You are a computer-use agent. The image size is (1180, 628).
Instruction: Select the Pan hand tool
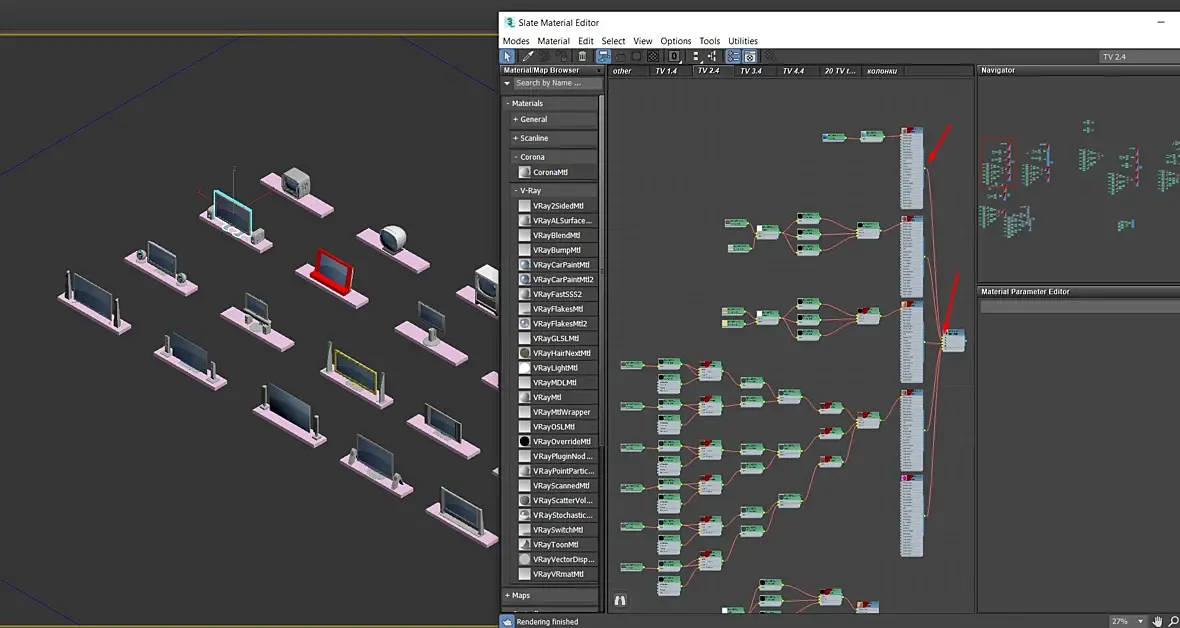pyautogui.click(x=1157, y=621)
